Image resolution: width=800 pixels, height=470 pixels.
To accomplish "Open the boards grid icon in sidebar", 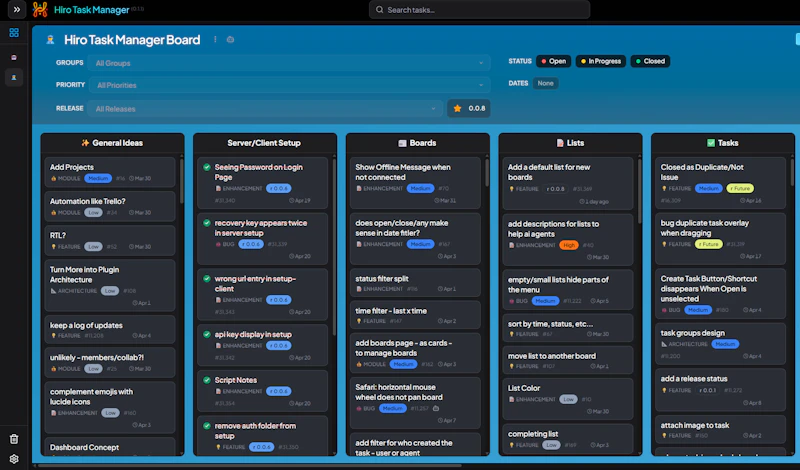I will tap(14, 33).
